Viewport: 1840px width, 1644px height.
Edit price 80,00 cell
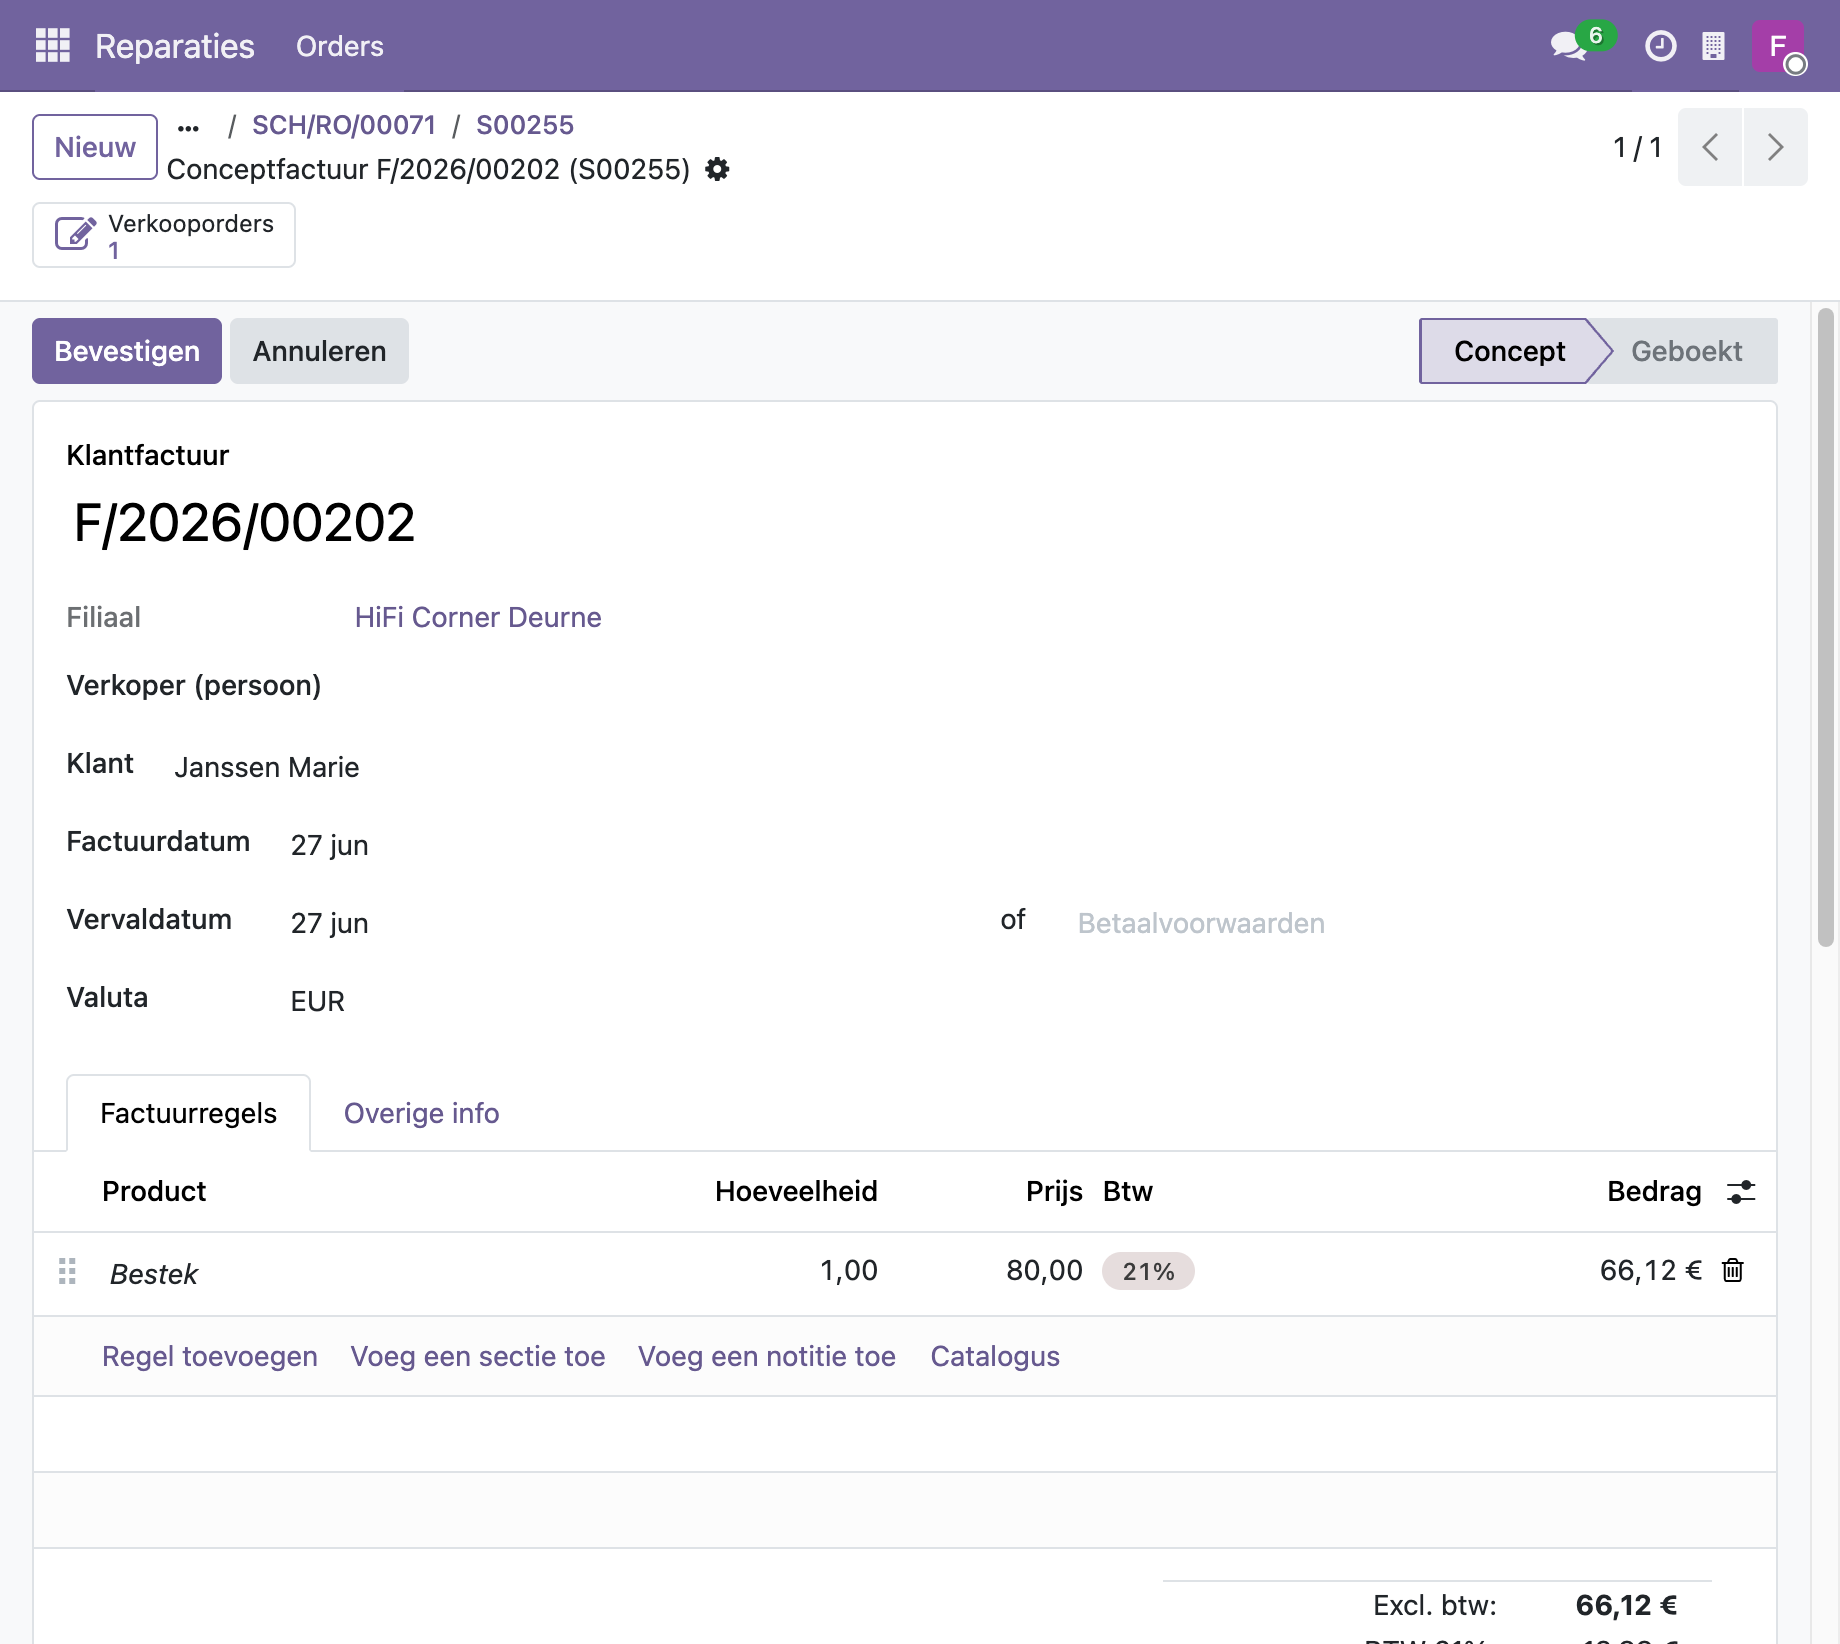tap(1044, 1271)
